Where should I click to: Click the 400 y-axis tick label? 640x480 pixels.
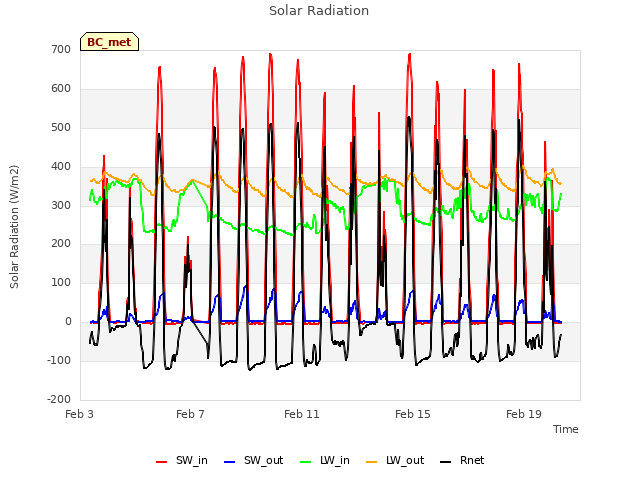click(x=61, y=167)
